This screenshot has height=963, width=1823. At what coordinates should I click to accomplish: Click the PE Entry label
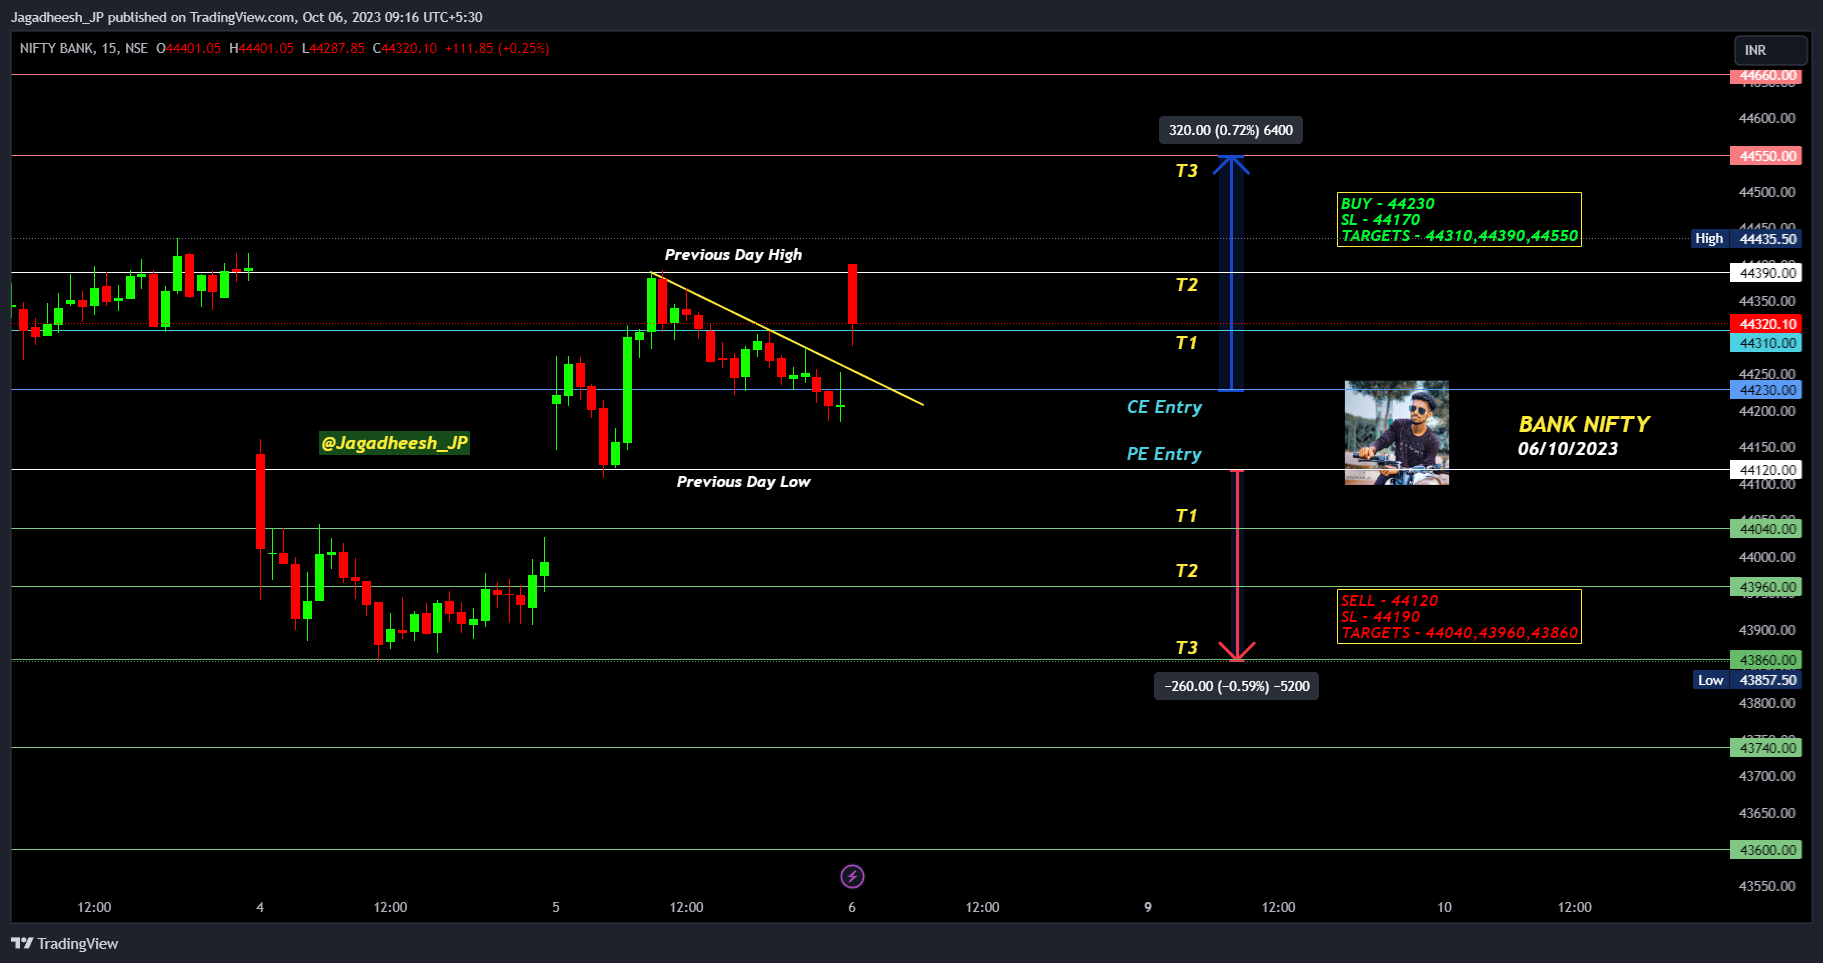1164,454
